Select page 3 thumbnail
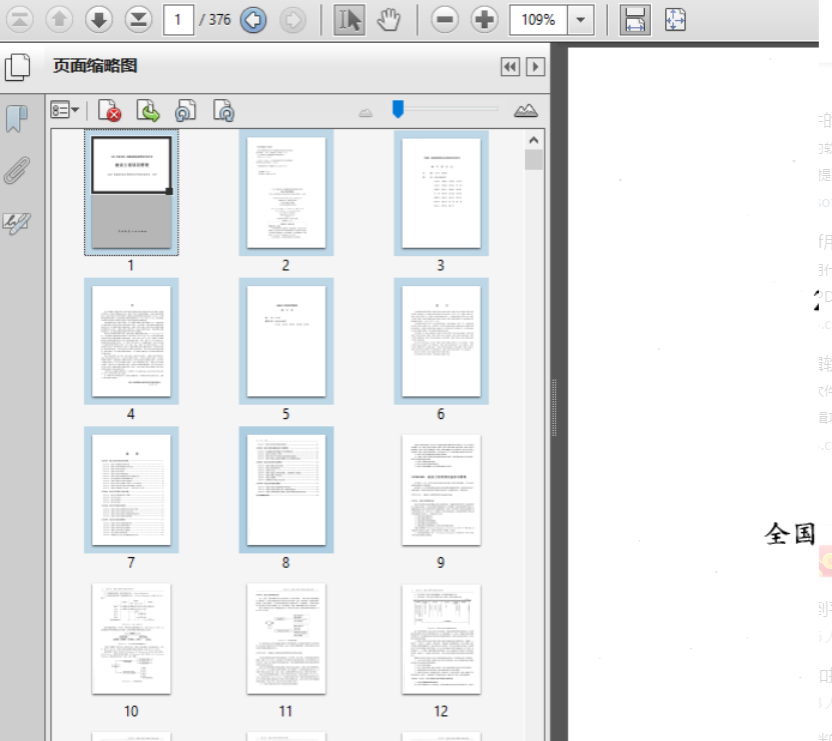 tap(441, 193)
